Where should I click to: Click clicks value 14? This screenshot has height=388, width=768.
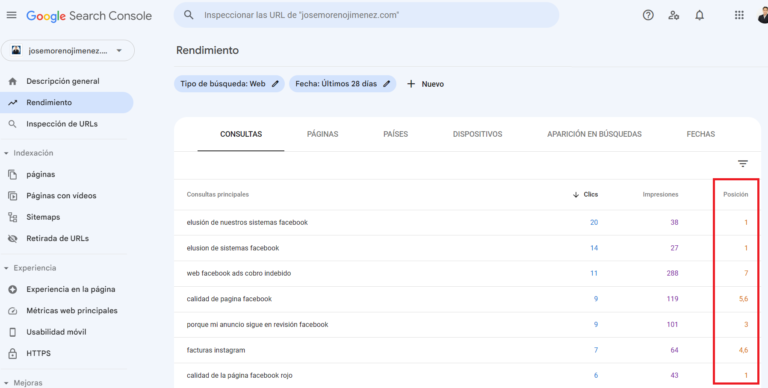(594, 248)
